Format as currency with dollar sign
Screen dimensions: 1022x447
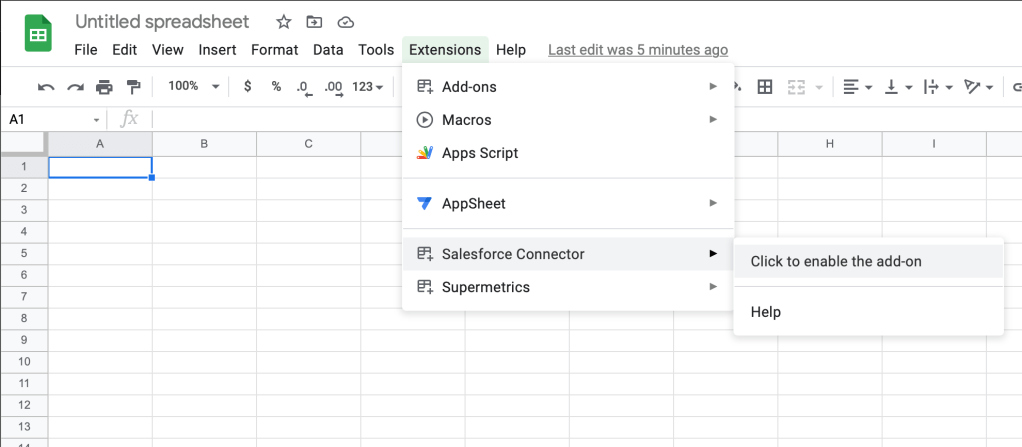point(248,87)
